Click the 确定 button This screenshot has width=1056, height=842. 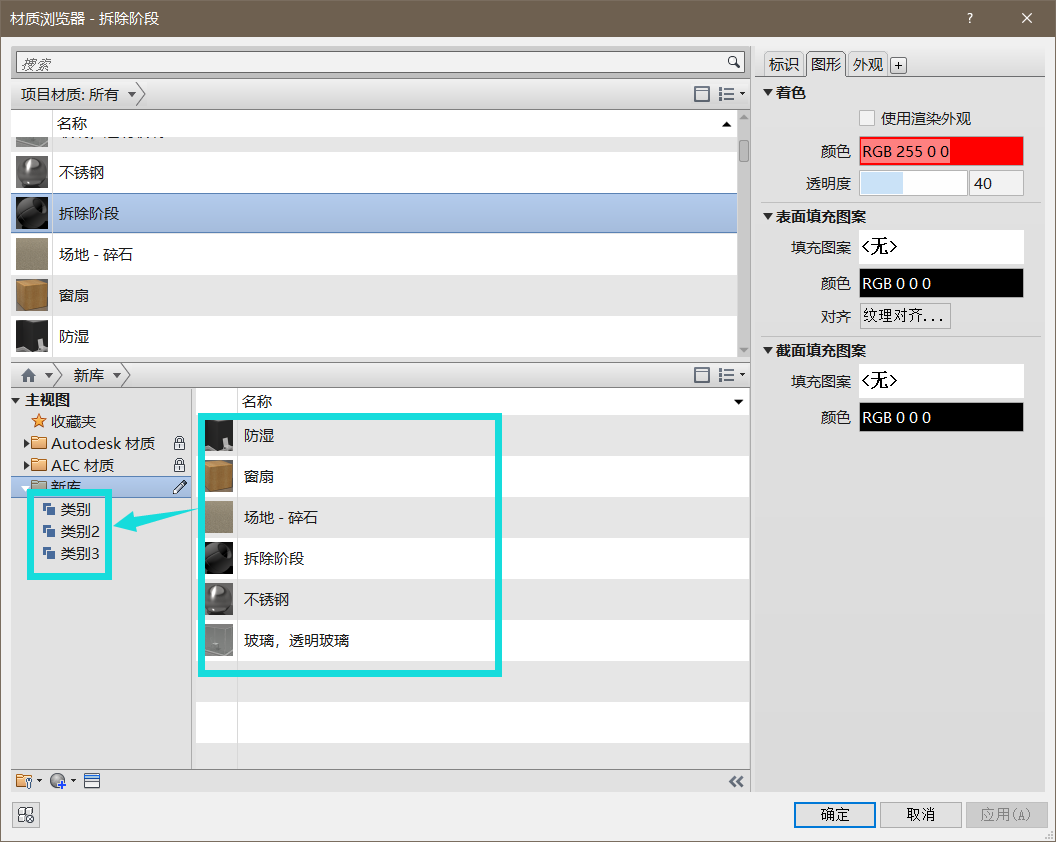coord(835,815)
